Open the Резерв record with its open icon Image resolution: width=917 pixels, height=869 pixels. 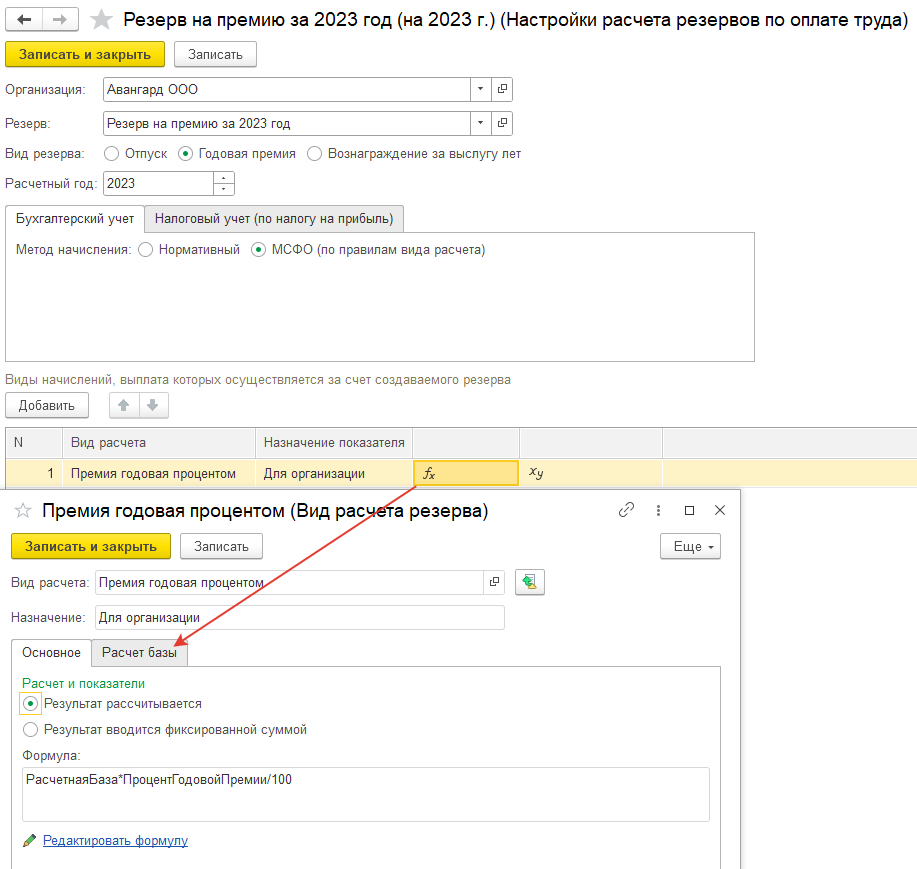coord(502,123)
